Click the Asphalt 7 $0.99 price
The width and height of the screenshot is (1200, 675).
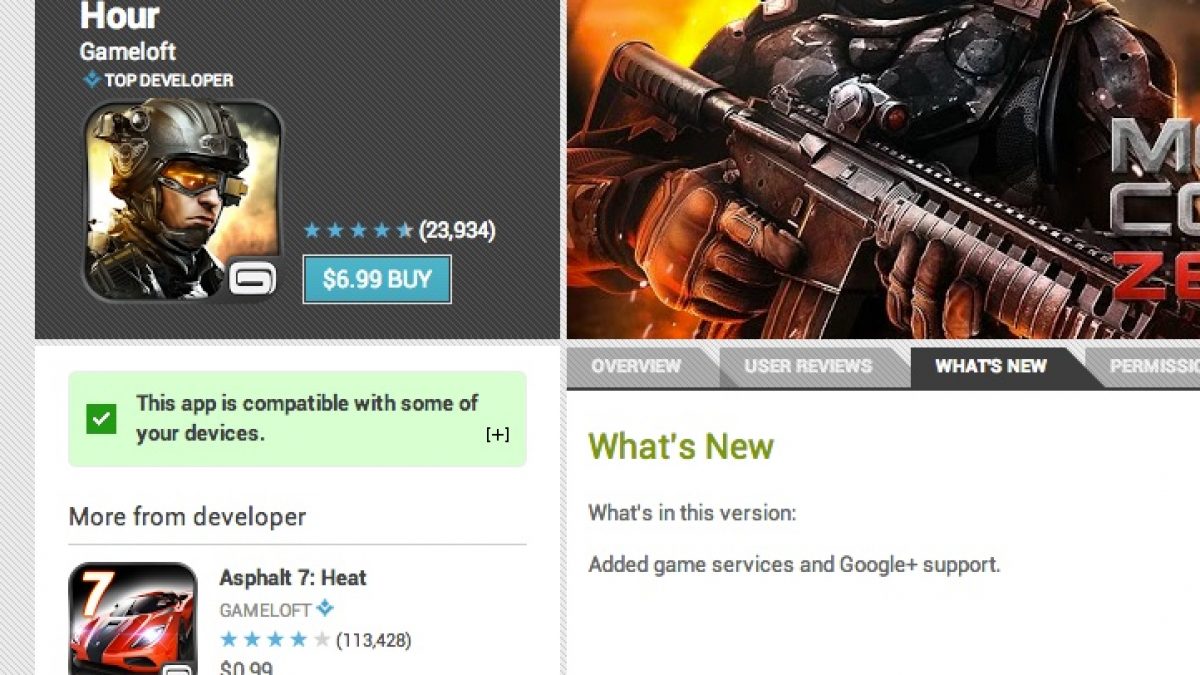245,668
